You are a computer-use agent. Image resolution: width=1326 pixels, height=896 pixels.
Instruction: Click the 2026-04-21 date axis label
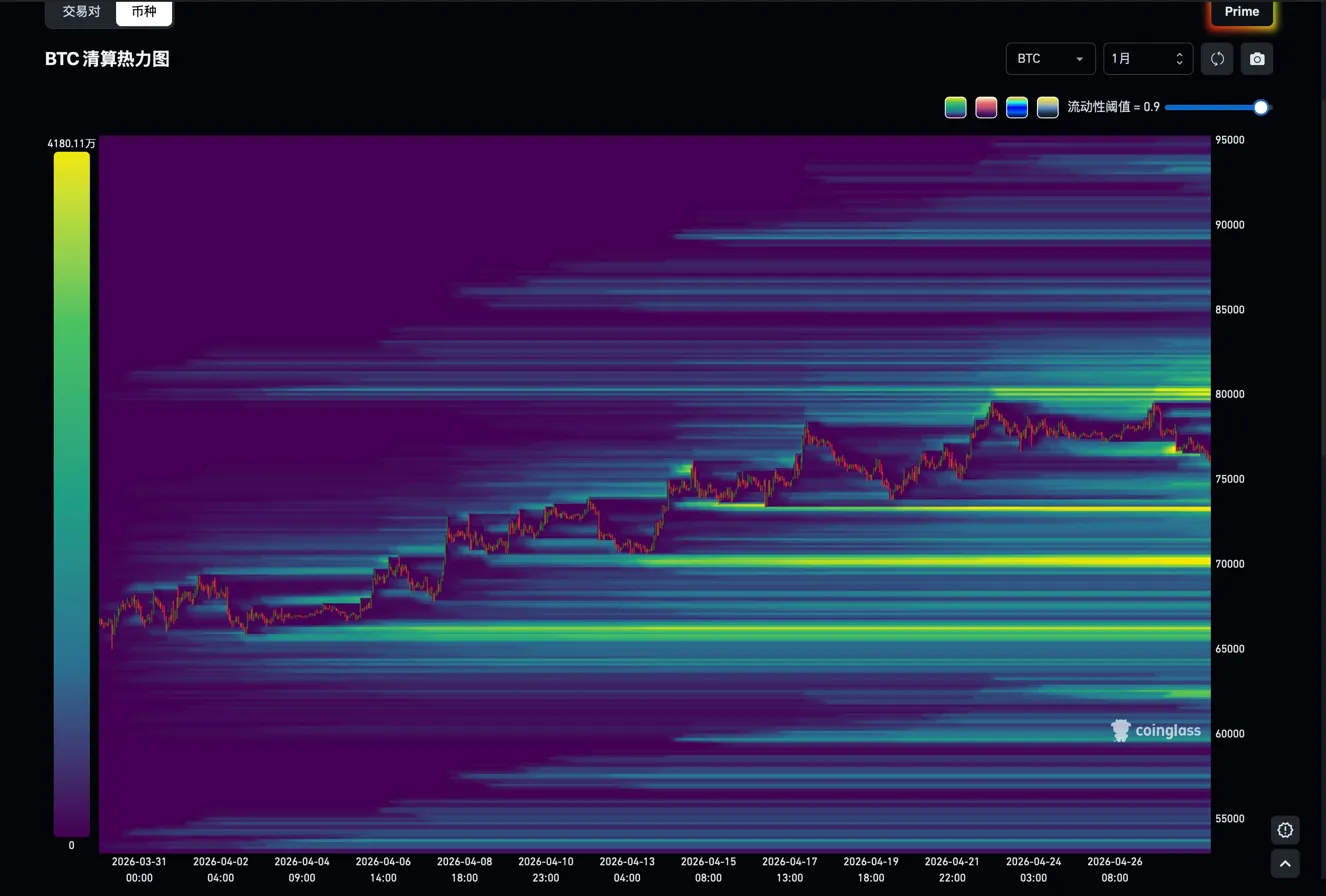(952, 869)
